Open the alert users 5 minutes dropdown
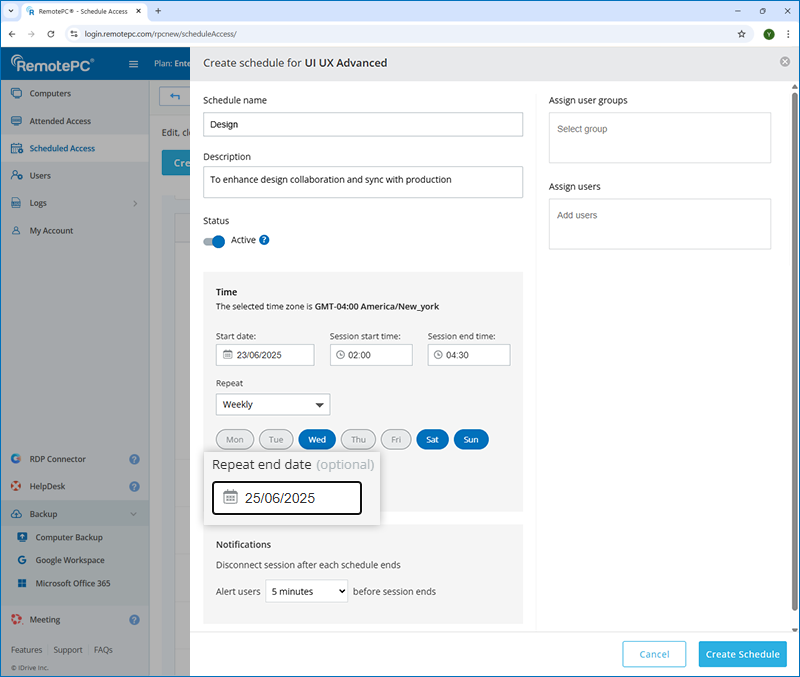800x677 pixels. 306,591
